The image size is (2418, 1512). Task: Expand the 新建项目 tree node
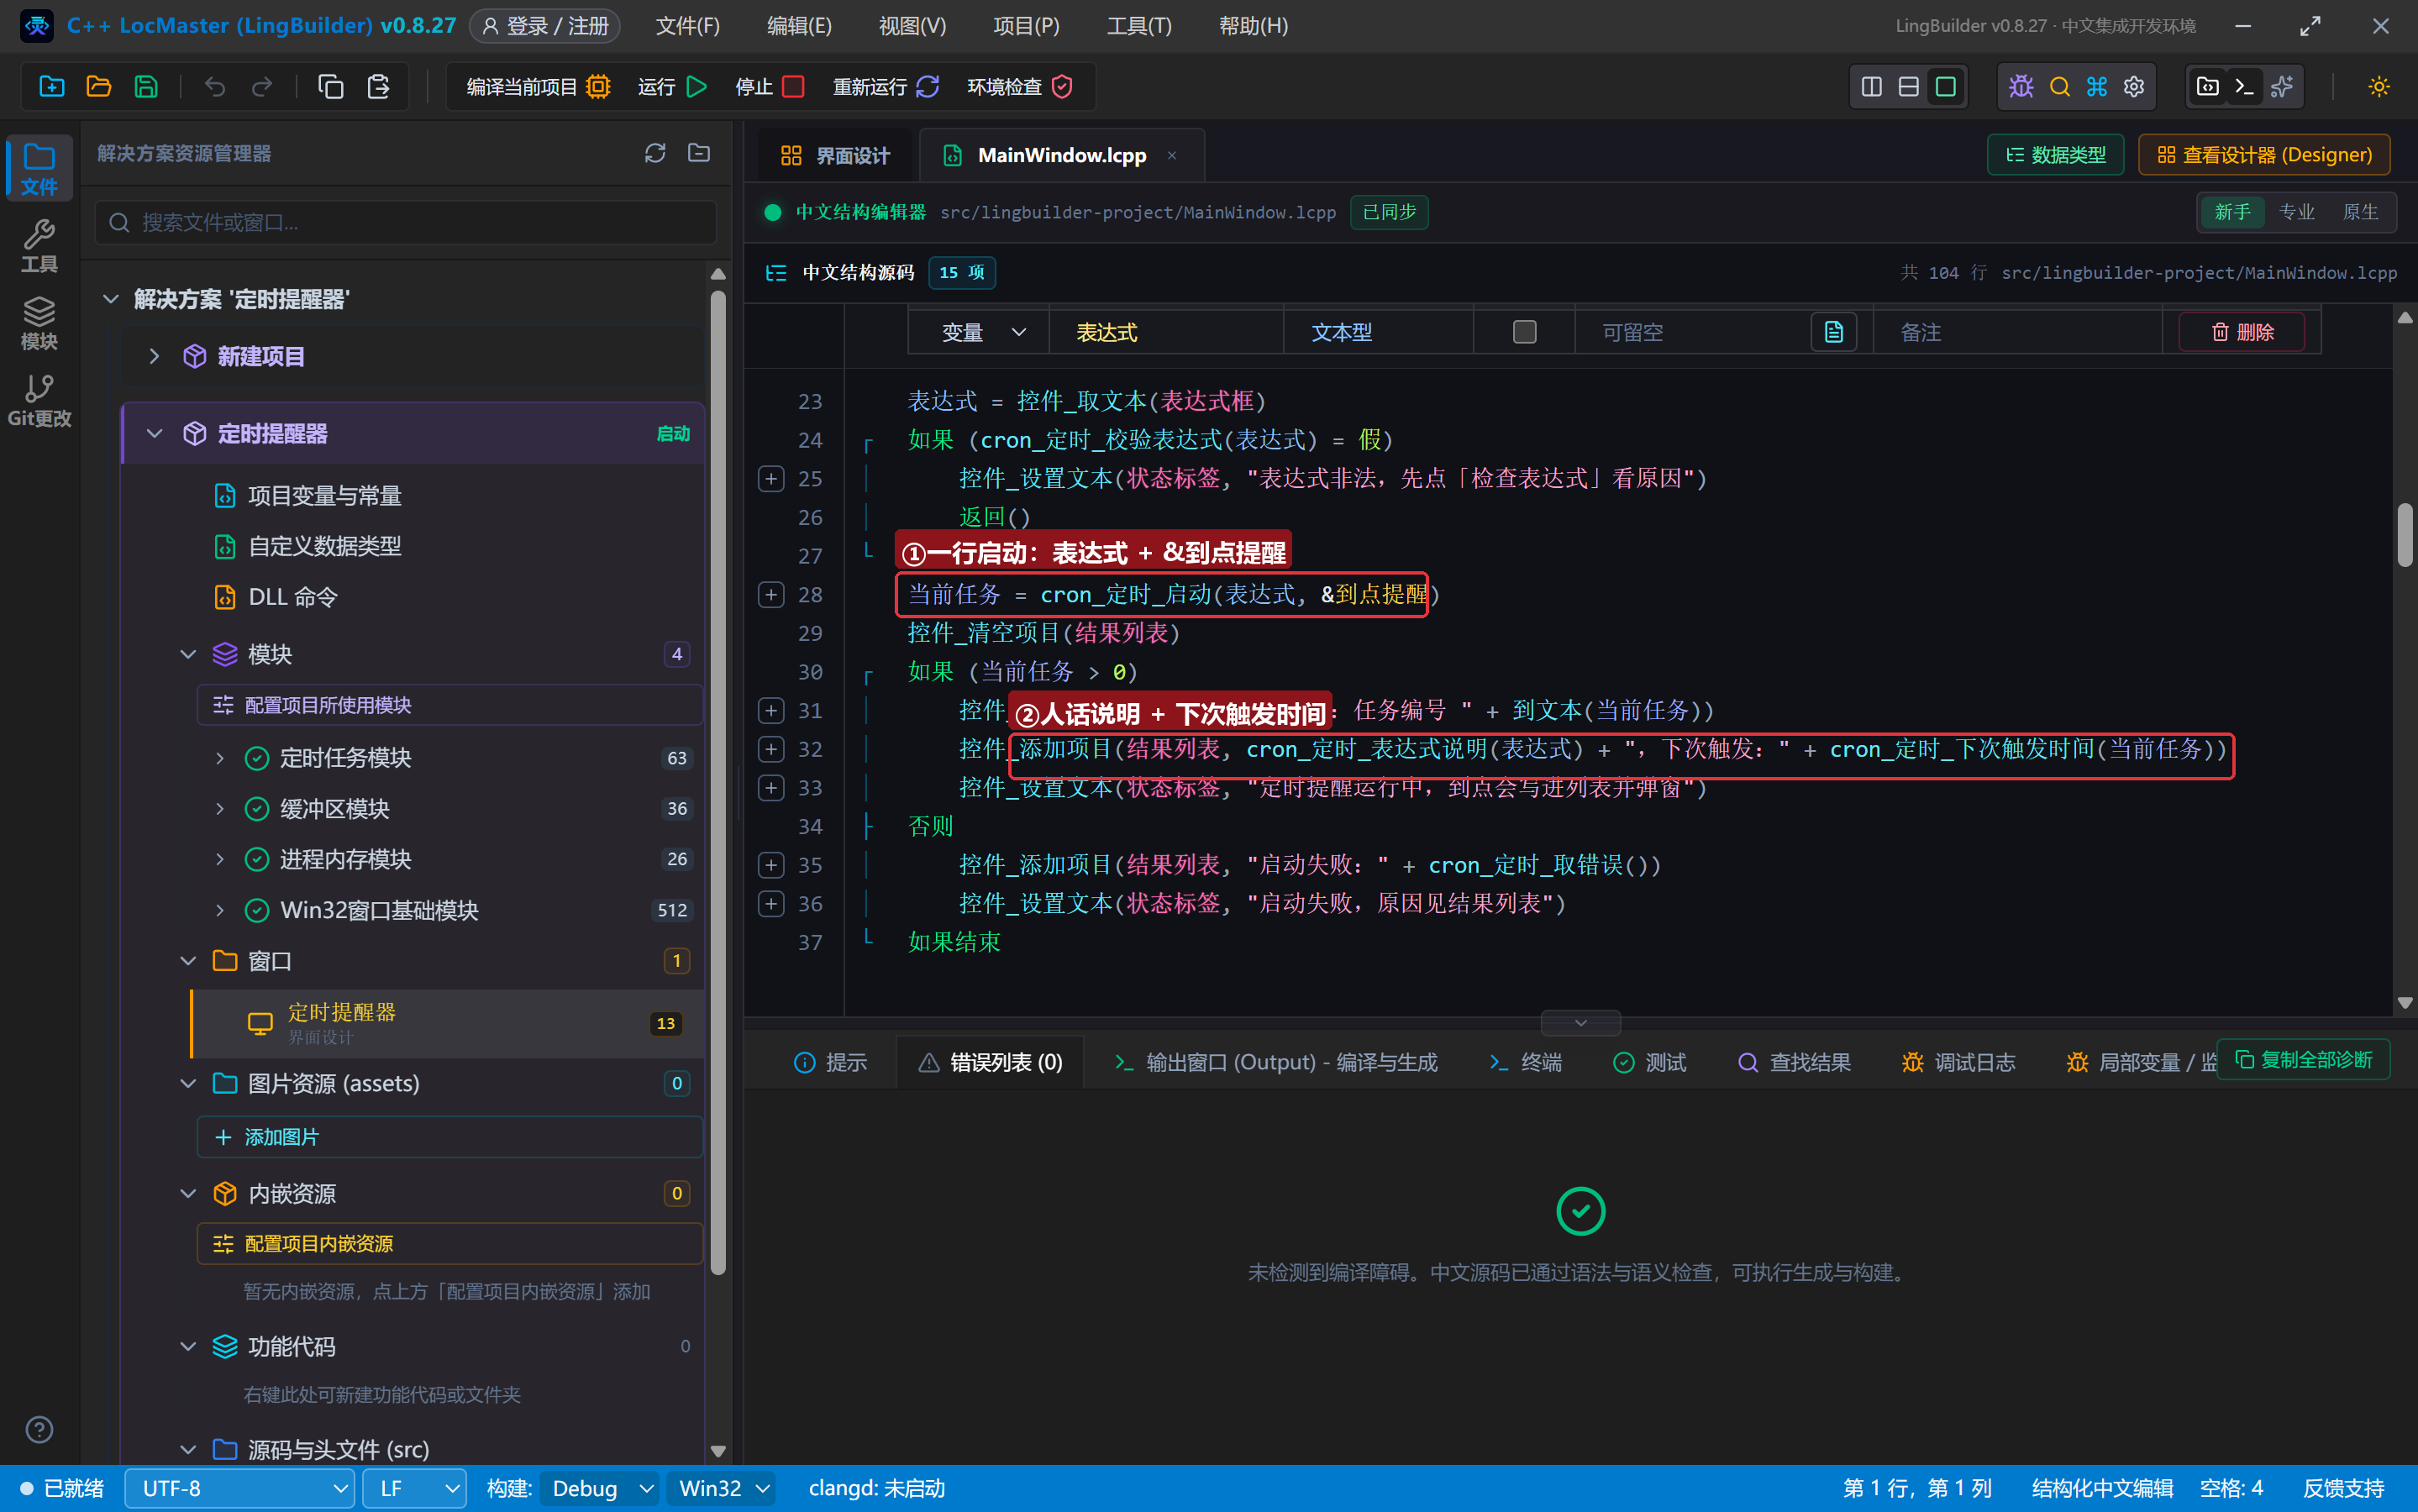(x=154, y=356)
